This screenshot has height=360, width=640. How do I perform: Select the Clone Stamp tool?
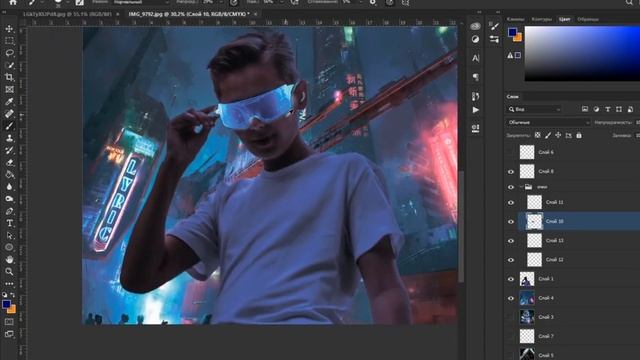(9, 138)
